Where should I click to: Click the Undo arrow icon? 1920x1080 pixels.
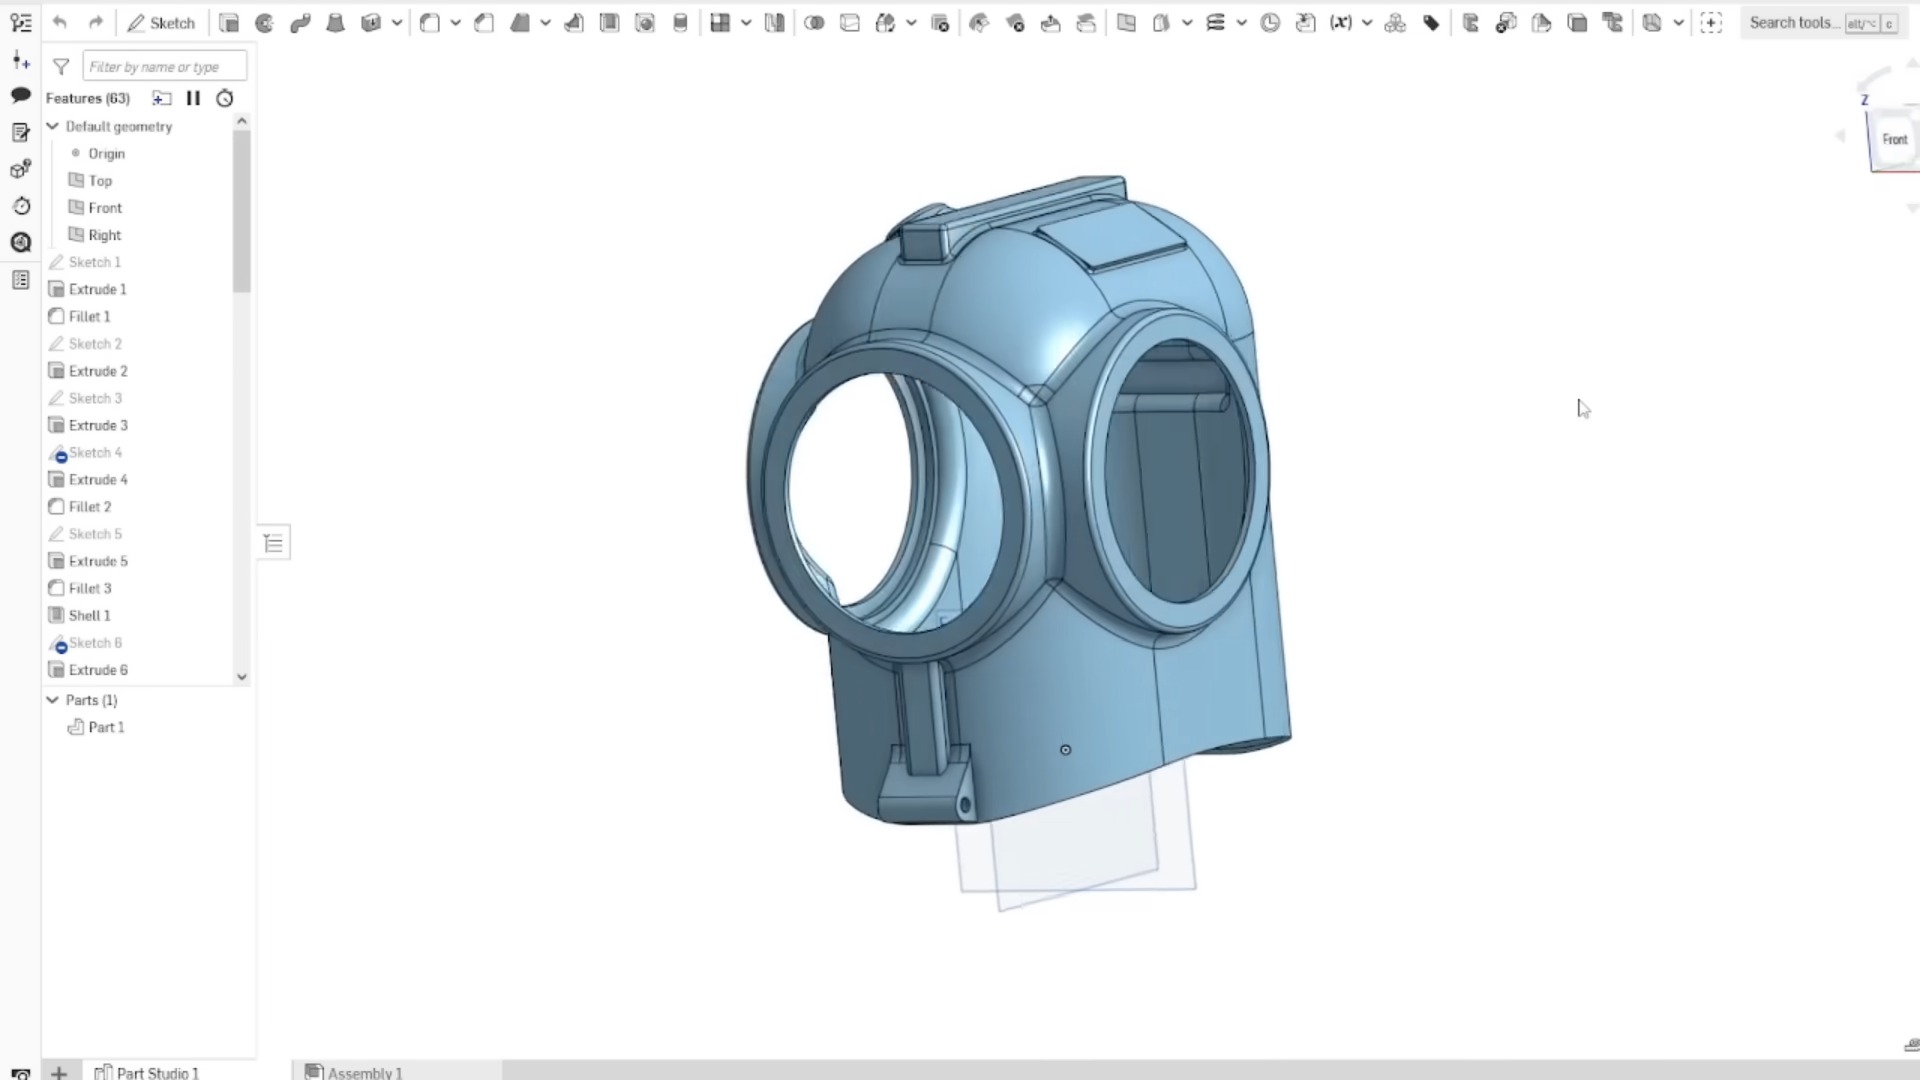(x=60, y=23)
